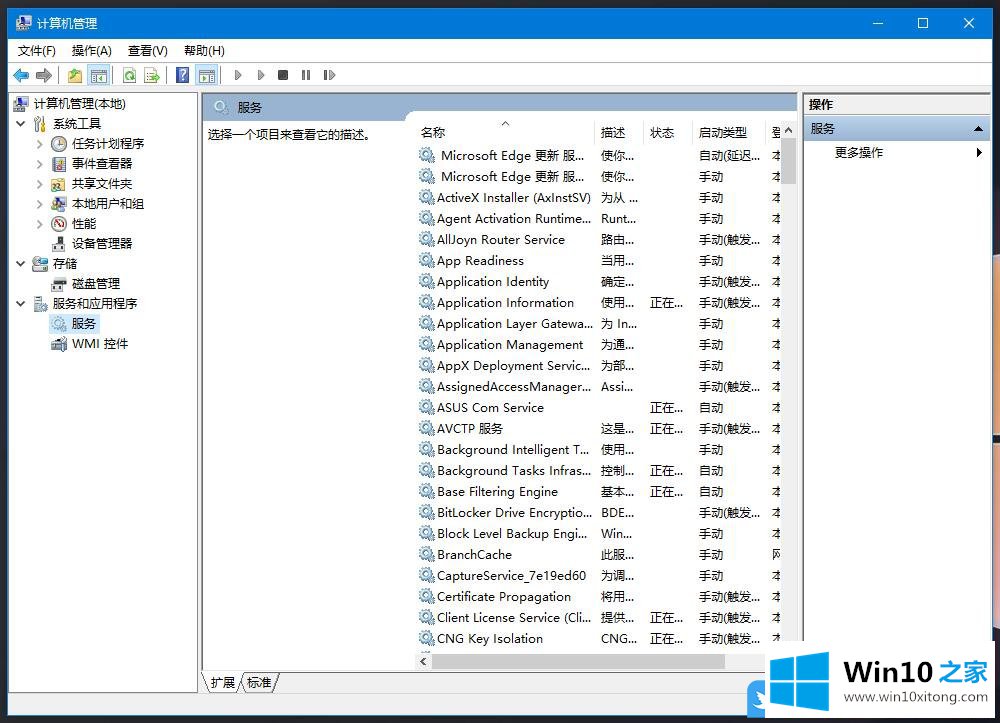Image resolution: width=1000 pixels, height=723 pixels.
Task: Switch to the 扩展 tab
Action: [x=223, y=683]
